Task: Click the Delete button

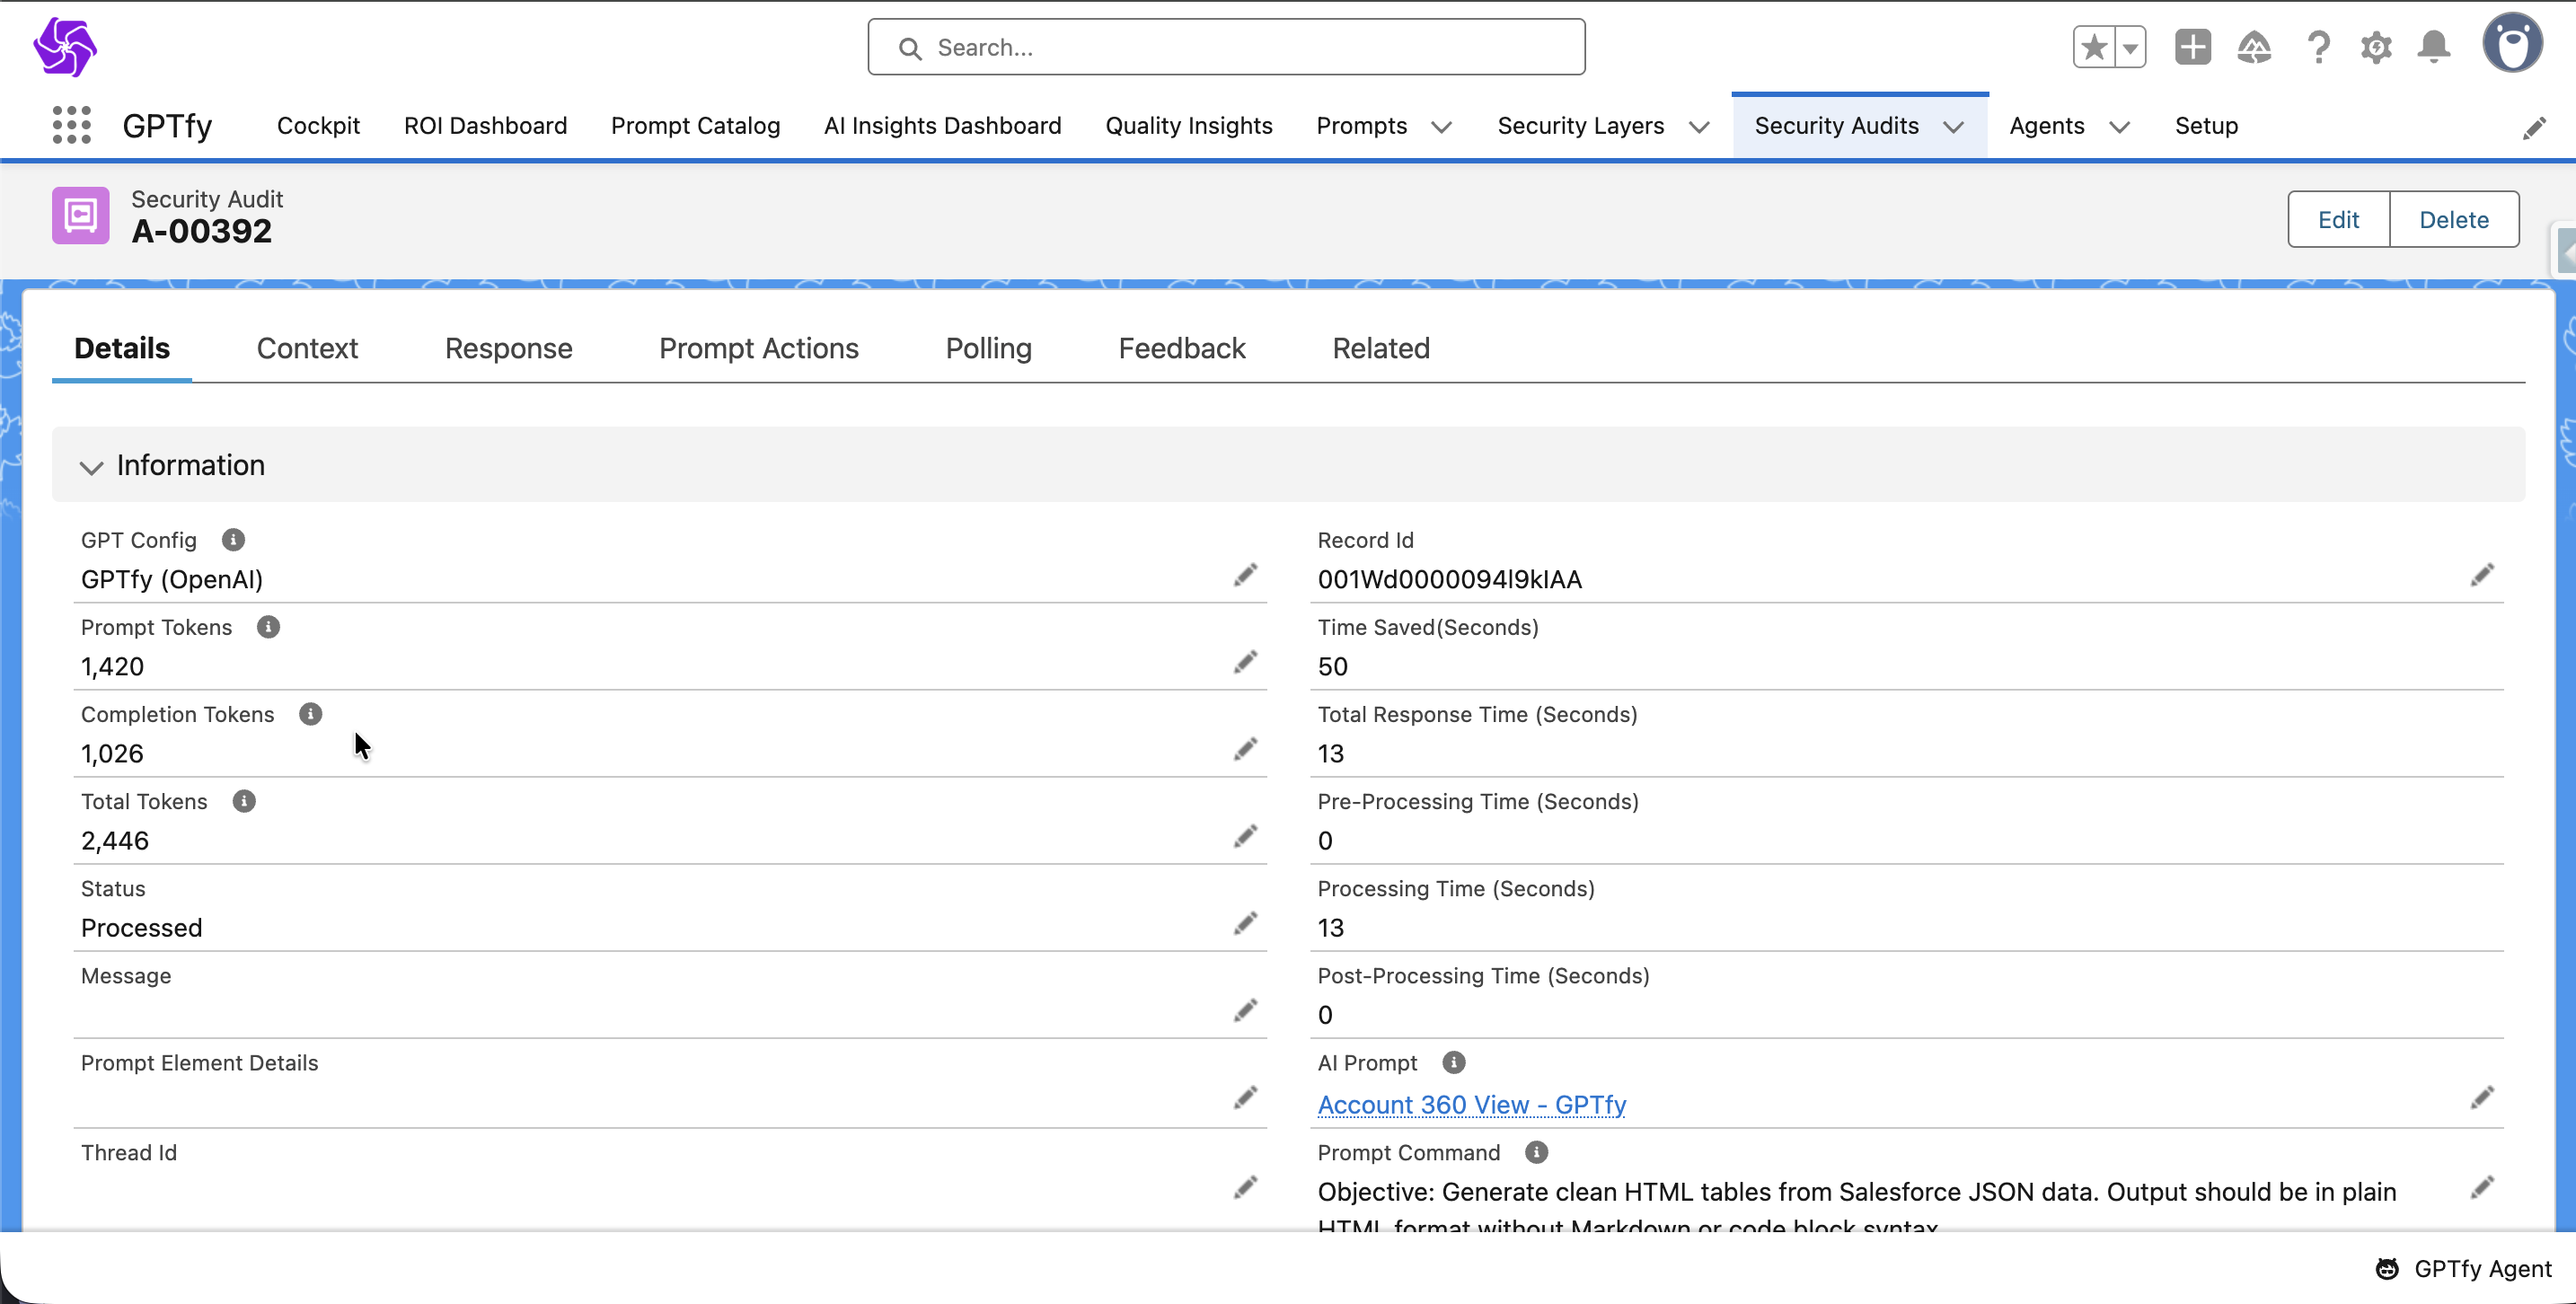Action: (x=2453, y=219)
